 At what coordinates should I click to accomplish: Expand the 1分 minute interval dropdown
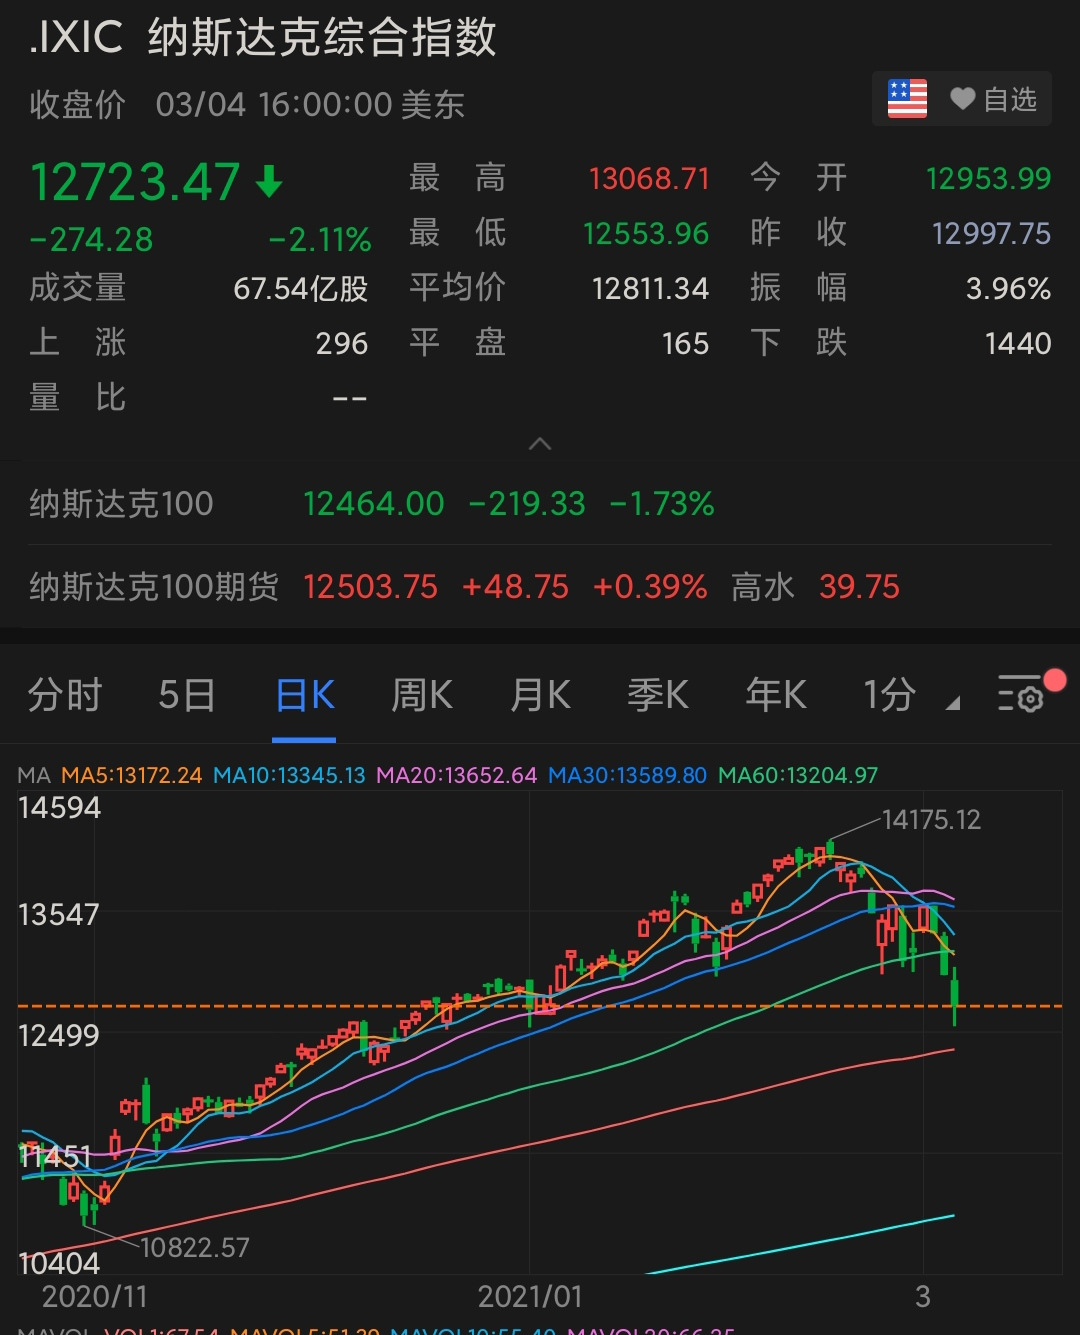[x=911, y=695]
